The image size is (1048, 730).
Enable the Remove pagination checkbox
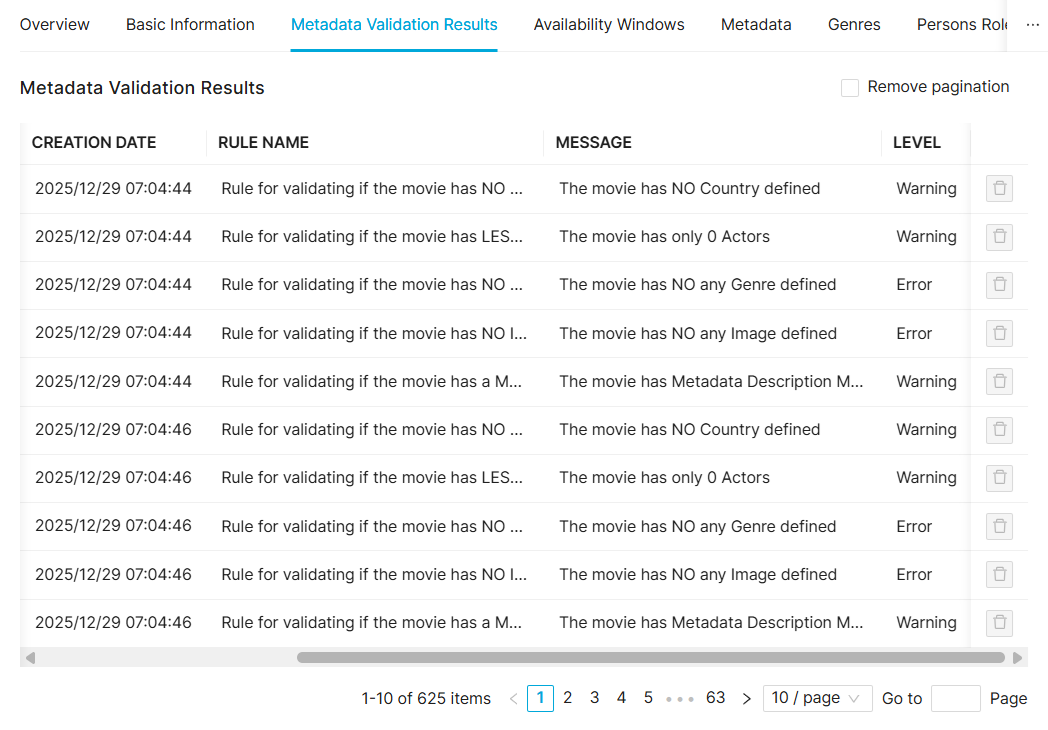850,88
